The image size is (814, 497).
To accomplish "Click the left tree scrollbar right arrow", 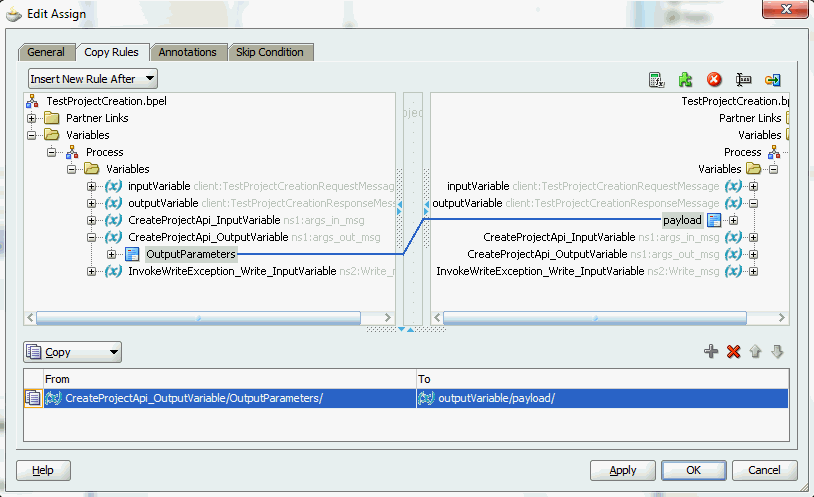I will pos(387,317).
